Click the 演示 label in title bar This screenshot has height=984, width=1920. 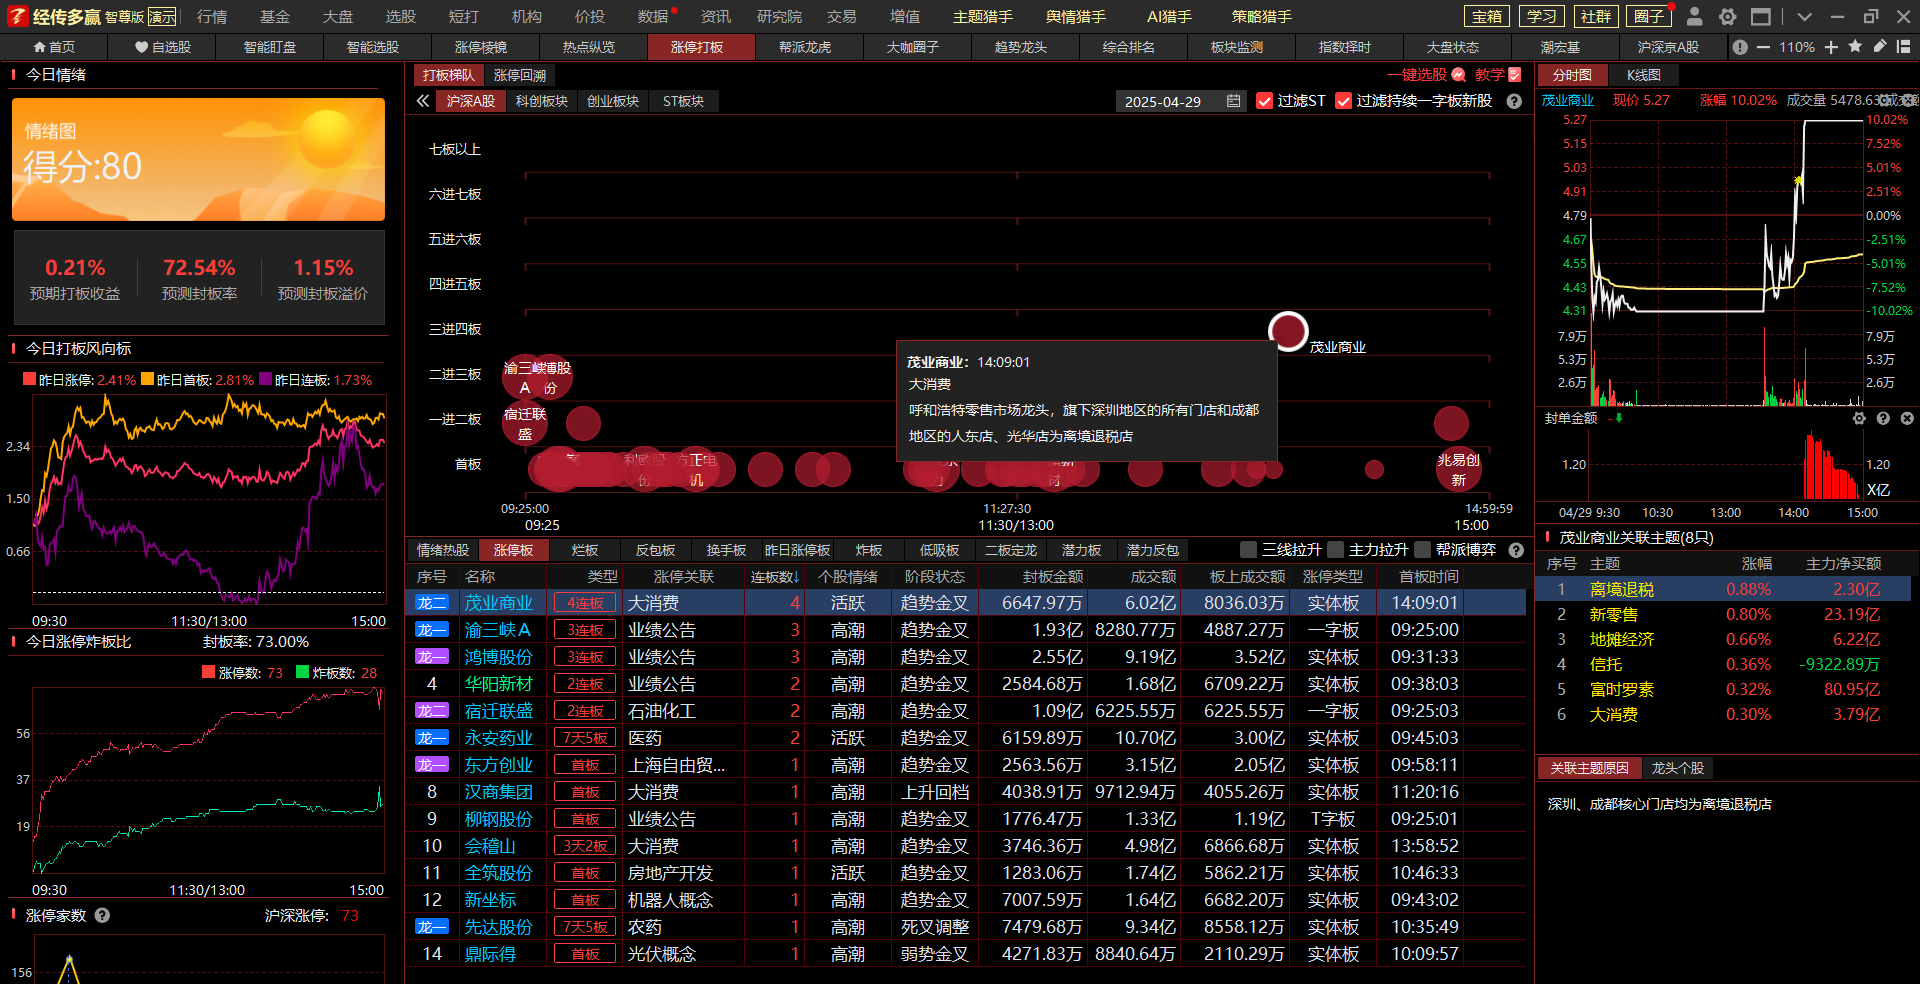(161, 17)
